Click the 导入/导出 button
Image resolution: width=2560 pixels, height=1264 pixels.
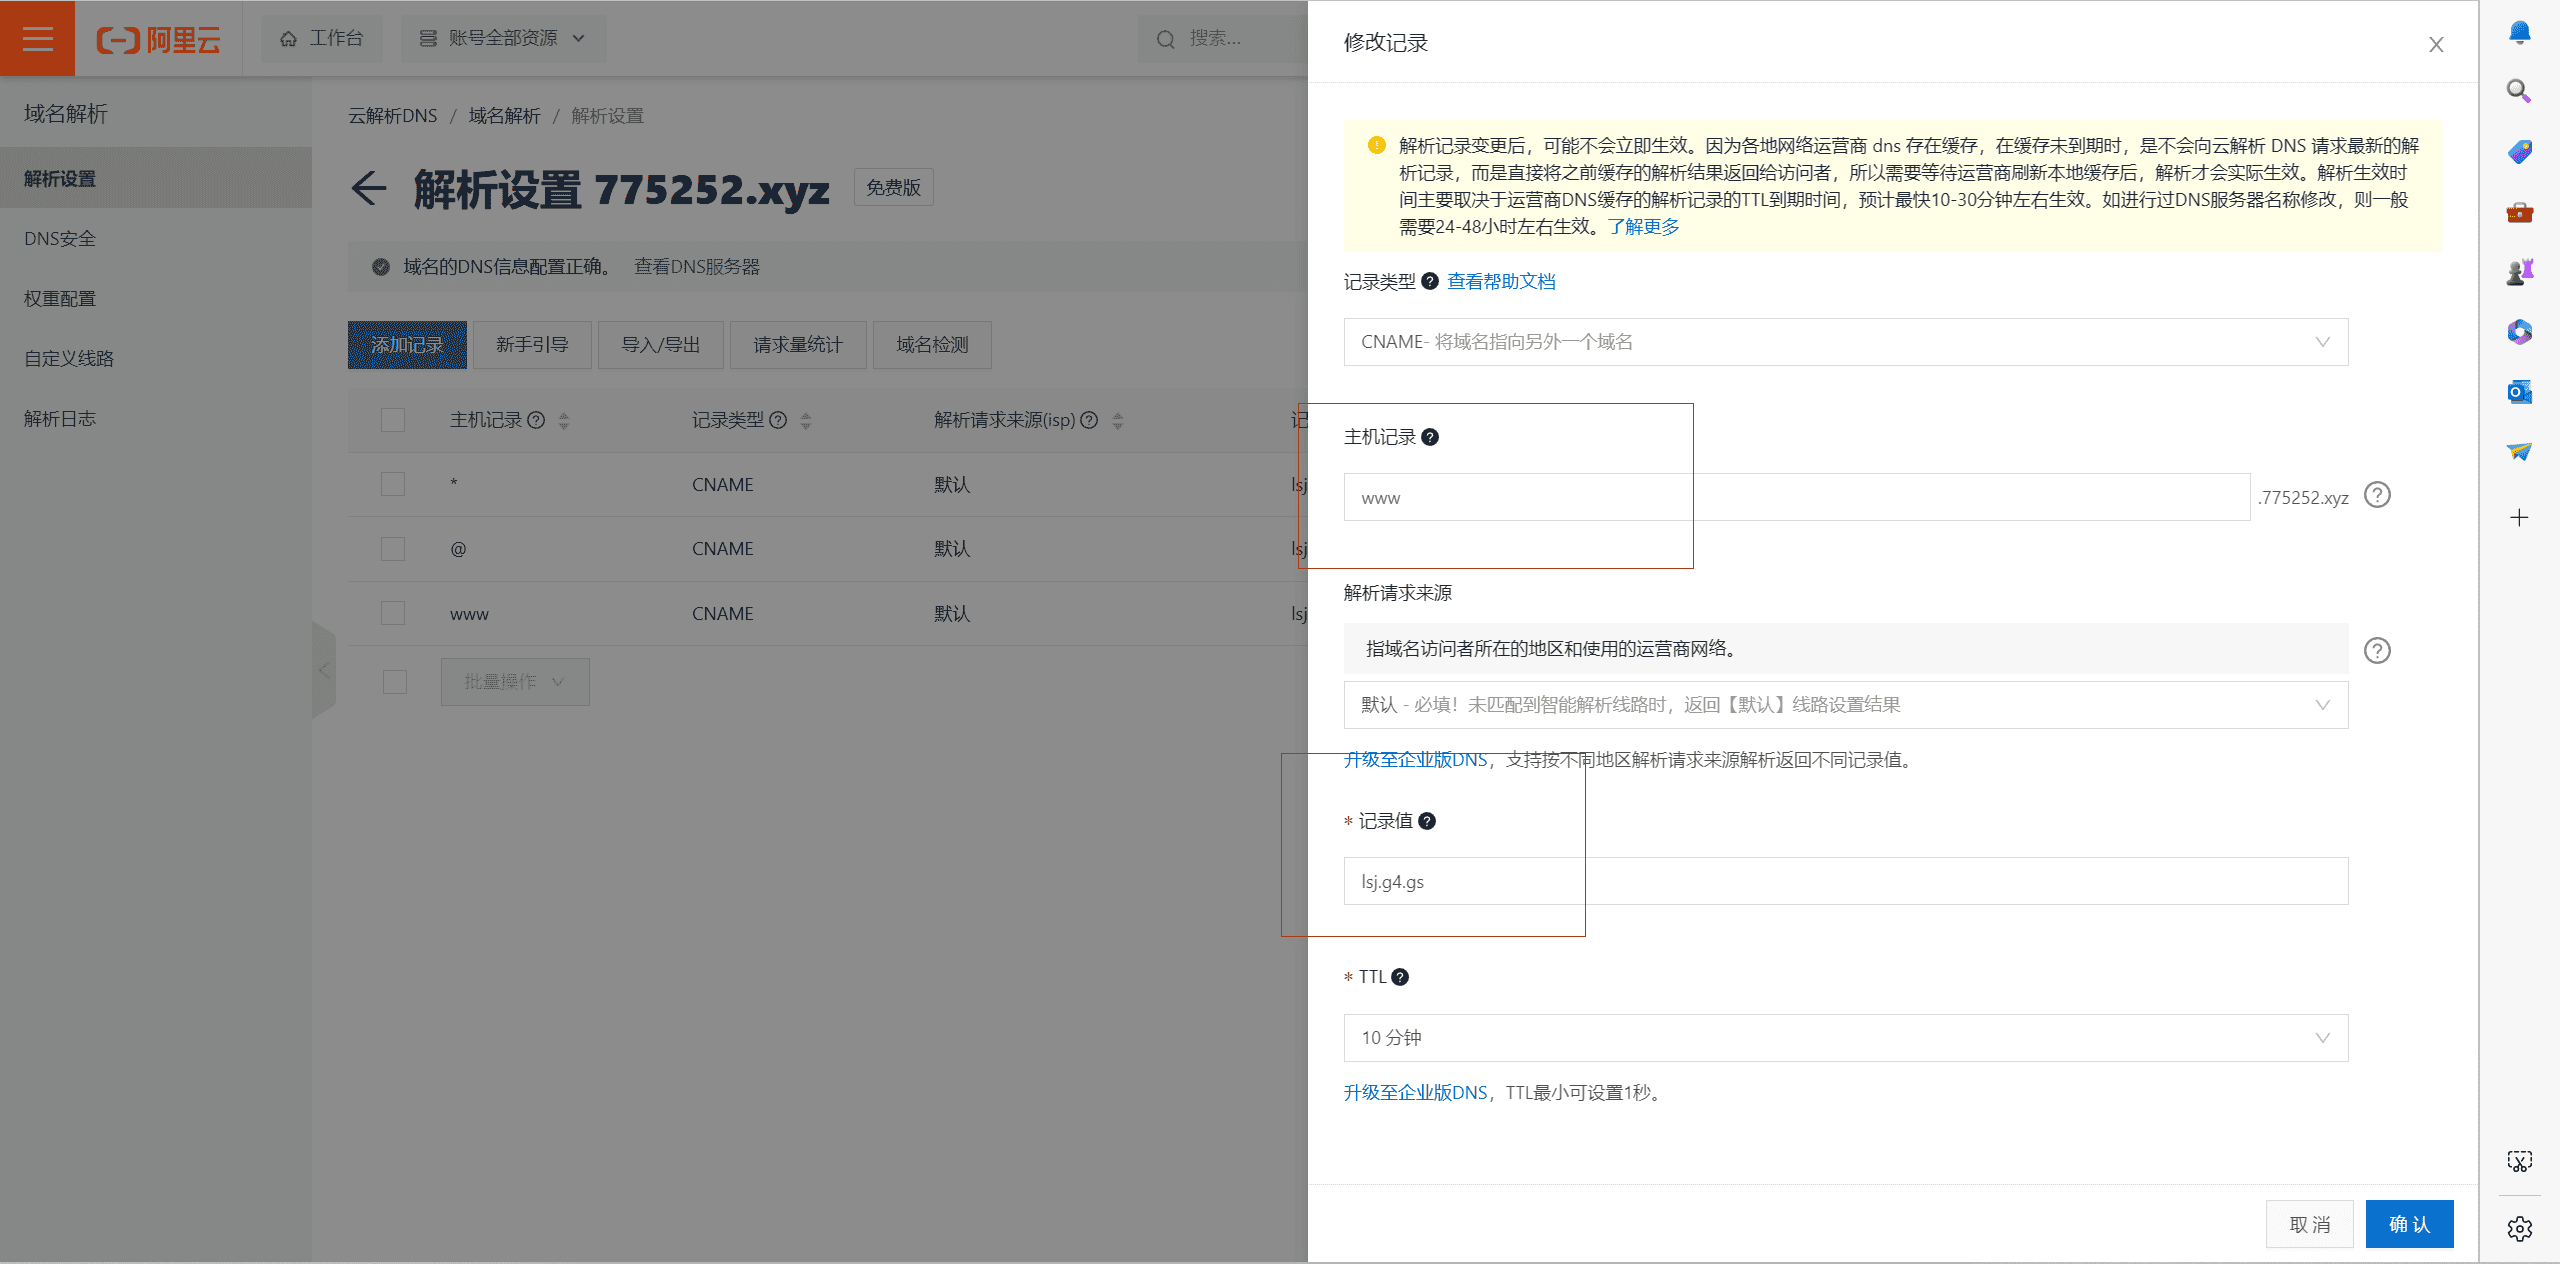point(661,345)
